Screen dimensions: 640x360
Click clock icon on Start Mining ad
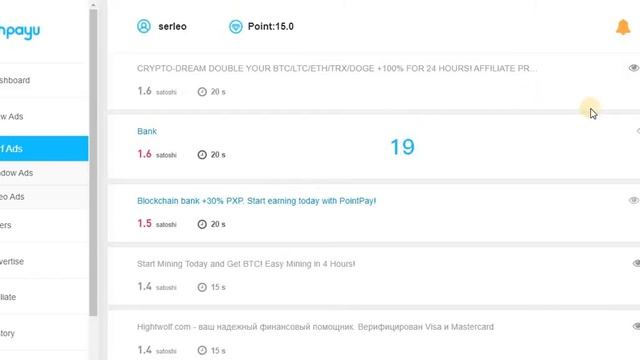point(202,287)
